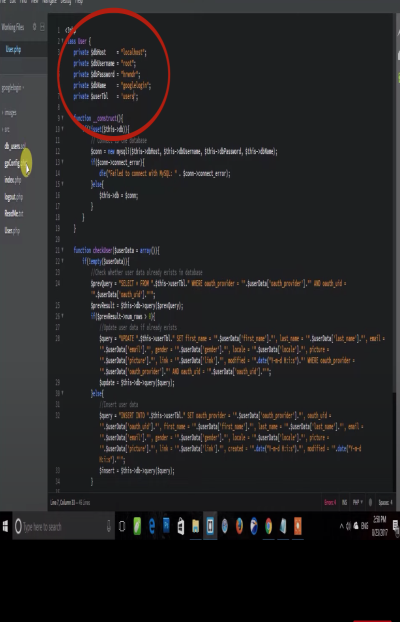Collapse the isset block fold at line 10
The image size is (400, 622).
pyautogui.click(x=63, y=129)
